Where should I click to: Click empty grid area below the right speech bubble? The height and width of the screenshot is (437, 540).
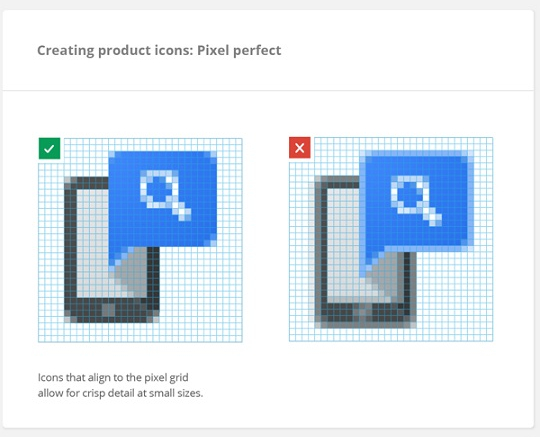(455, 296)
